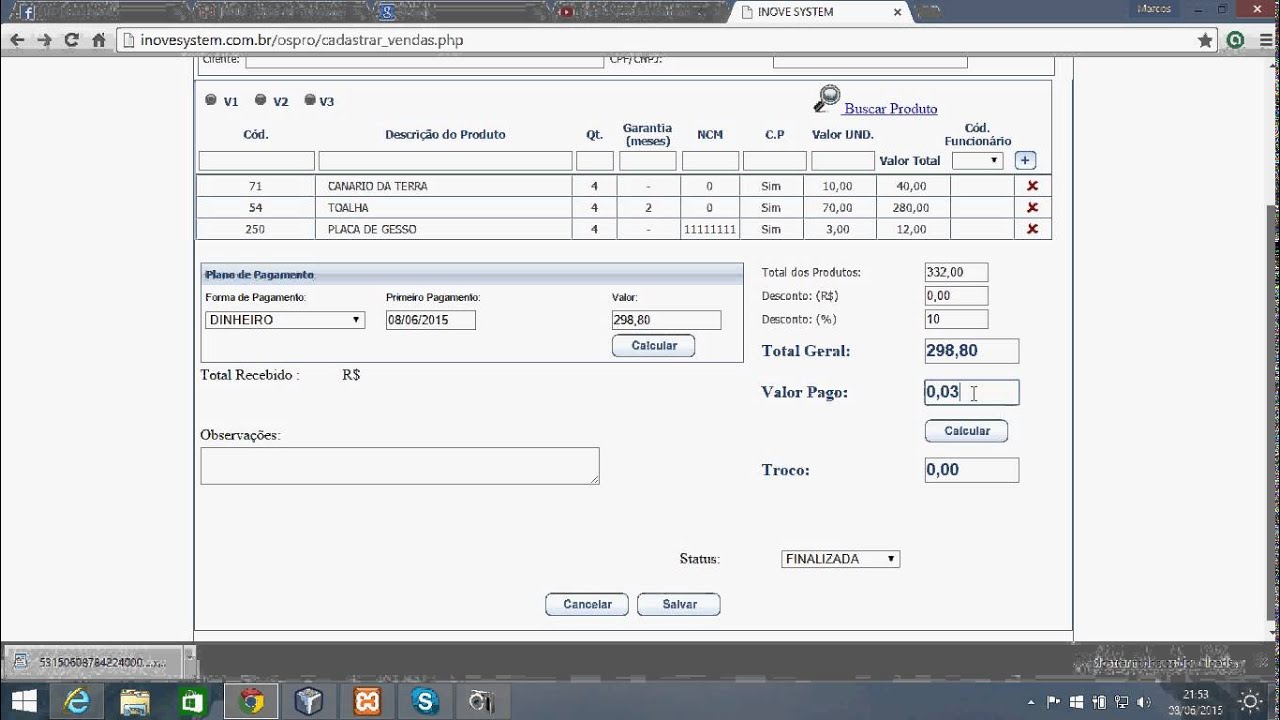The width and height of the screenshot is (1280, 720).
Task: Click the plus icon to add a product row
Action: (x=1025, y=160)
